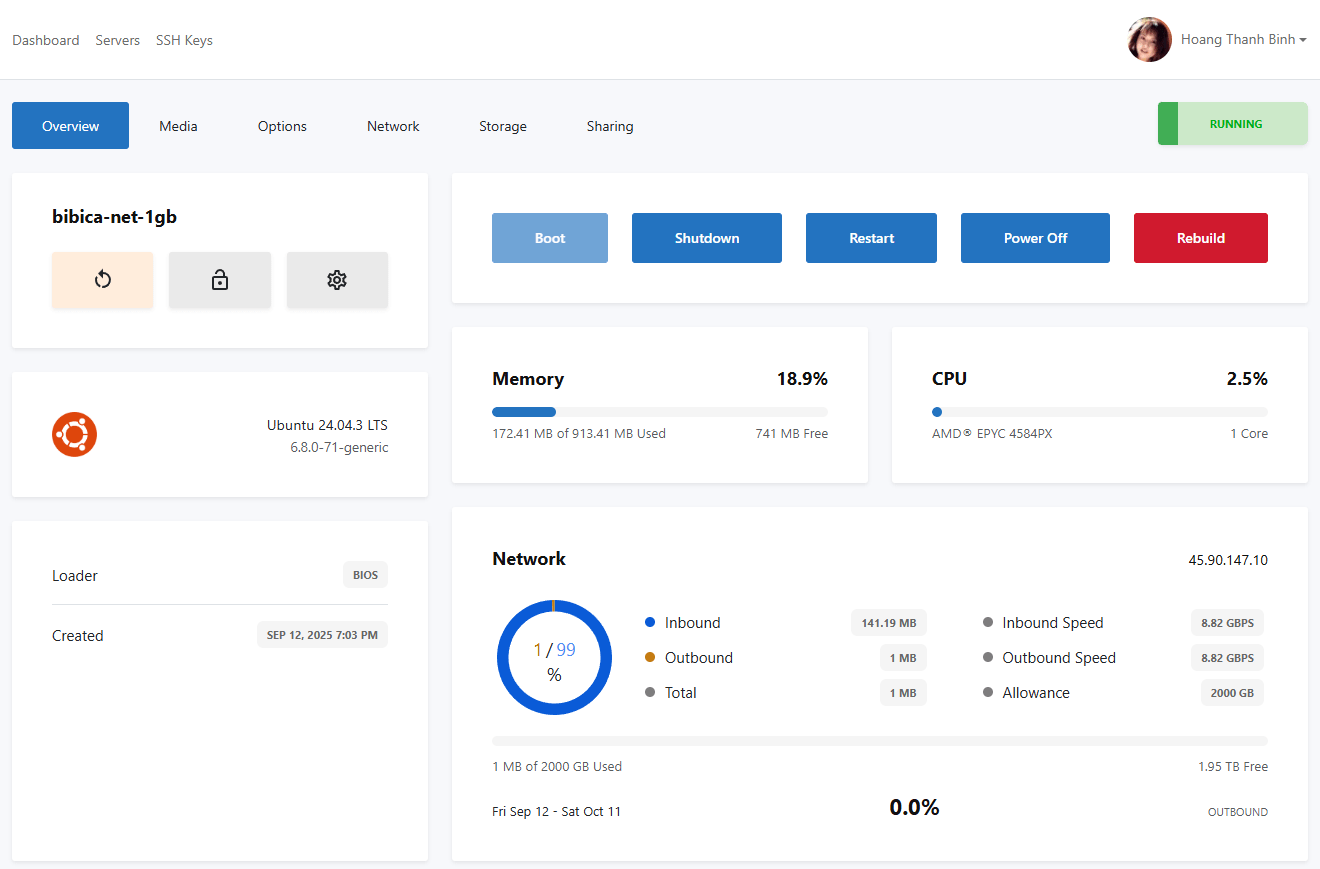Click the padlock icon button

pos(220,280)
